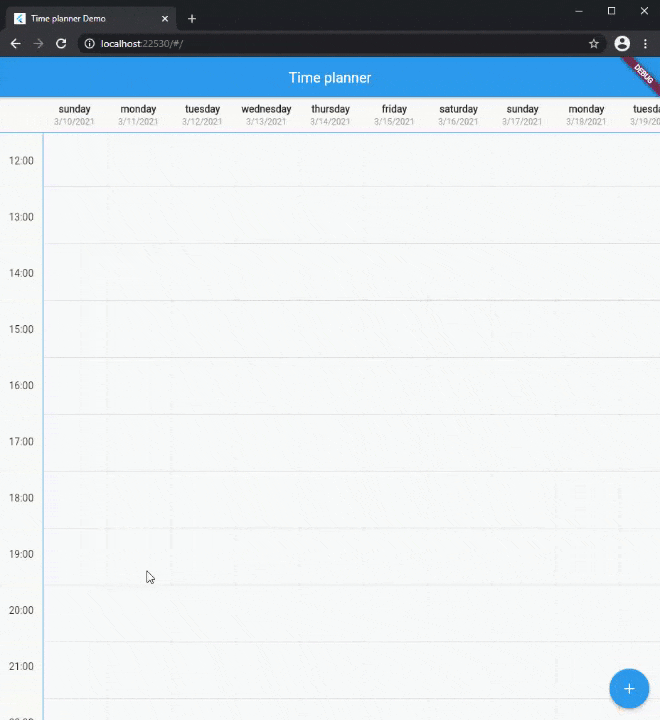The height and width of the screenshot is (720, 660).
Task: Bookmark this page with the star icon
Action: (593, 44)
